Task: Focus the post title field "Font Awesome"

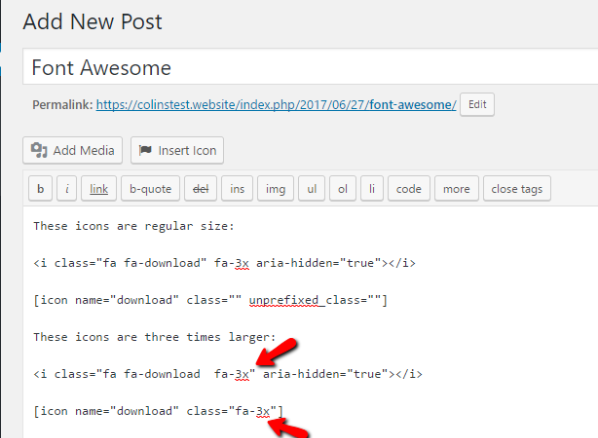Action: (x=310, y=67)
